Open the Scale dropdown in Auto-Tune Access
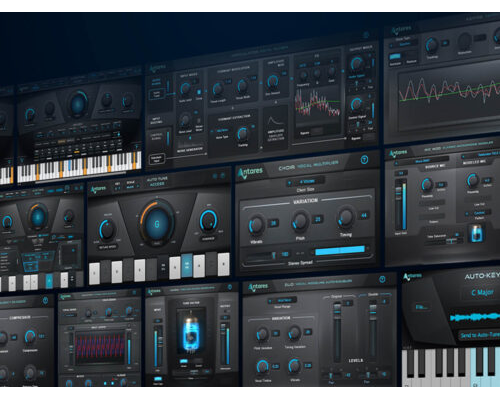 coord(133,187)
